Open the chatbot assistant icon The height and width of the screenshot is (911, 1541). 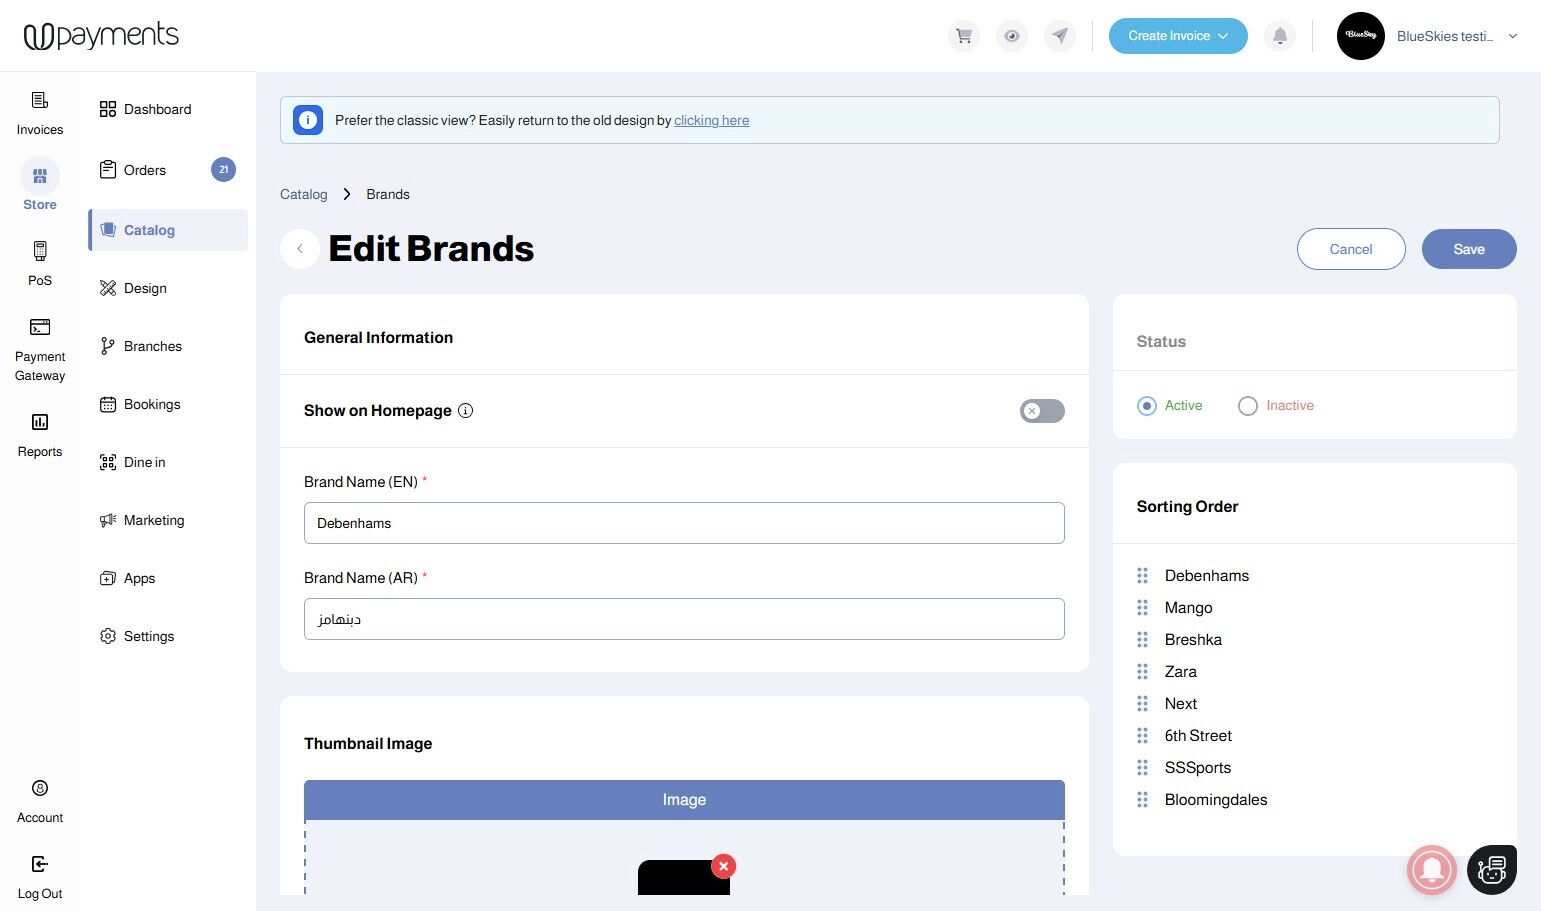click(1492, 869)
